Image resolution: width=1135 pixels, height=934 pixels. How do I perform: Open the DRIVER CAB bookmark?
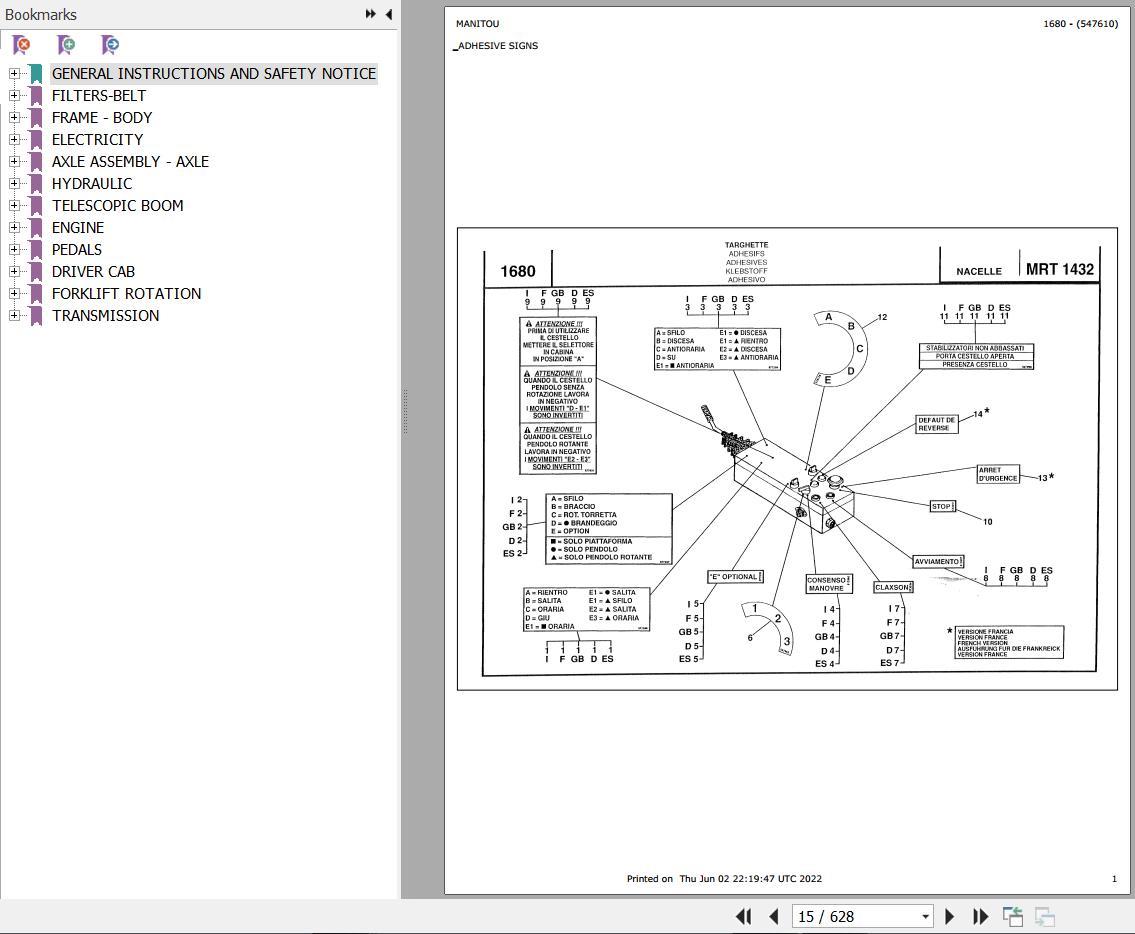(x=93, y=272)
